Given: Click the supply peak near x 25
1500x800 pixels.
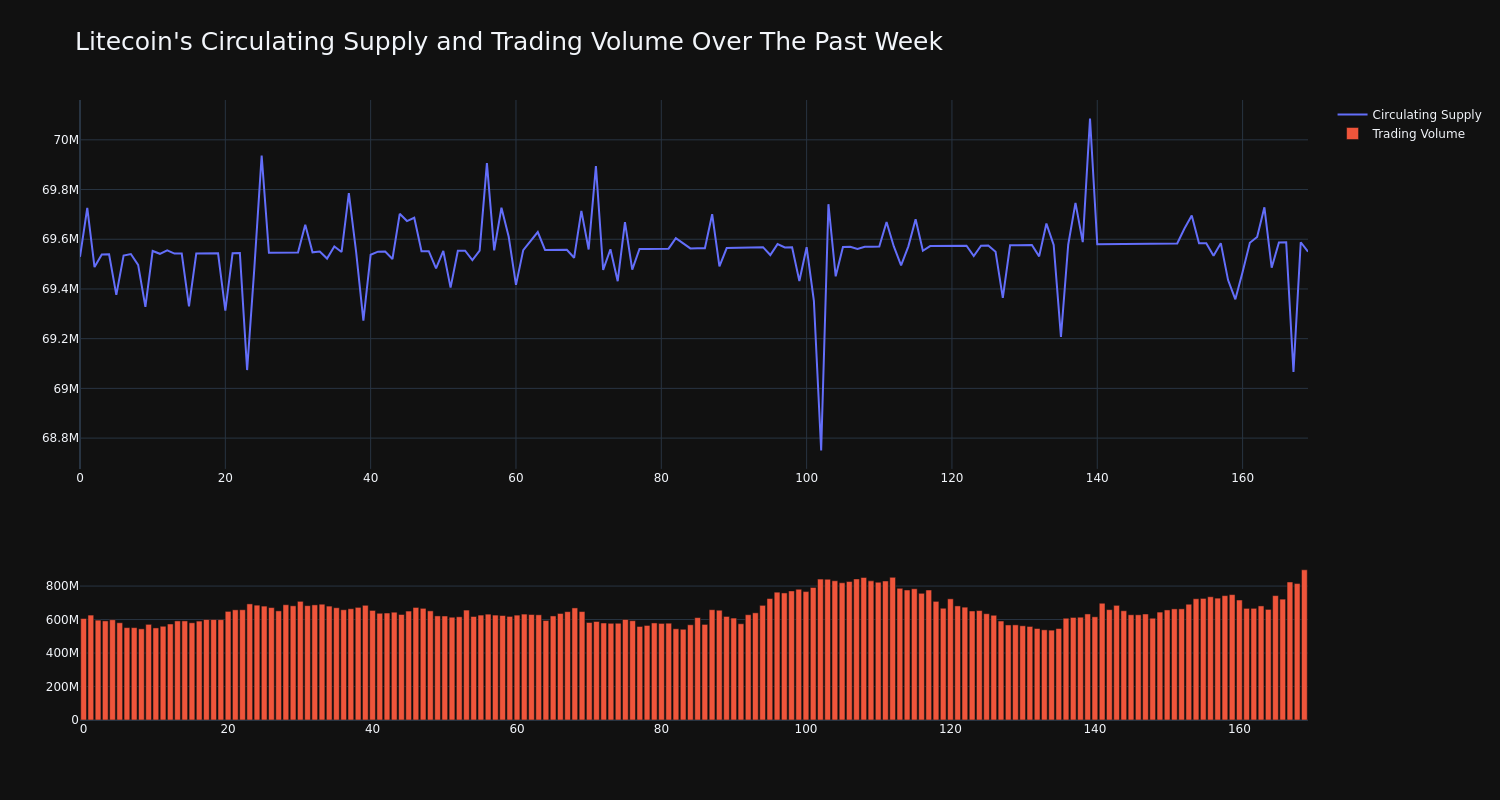Looking at the screenshot, I should 262,156.
